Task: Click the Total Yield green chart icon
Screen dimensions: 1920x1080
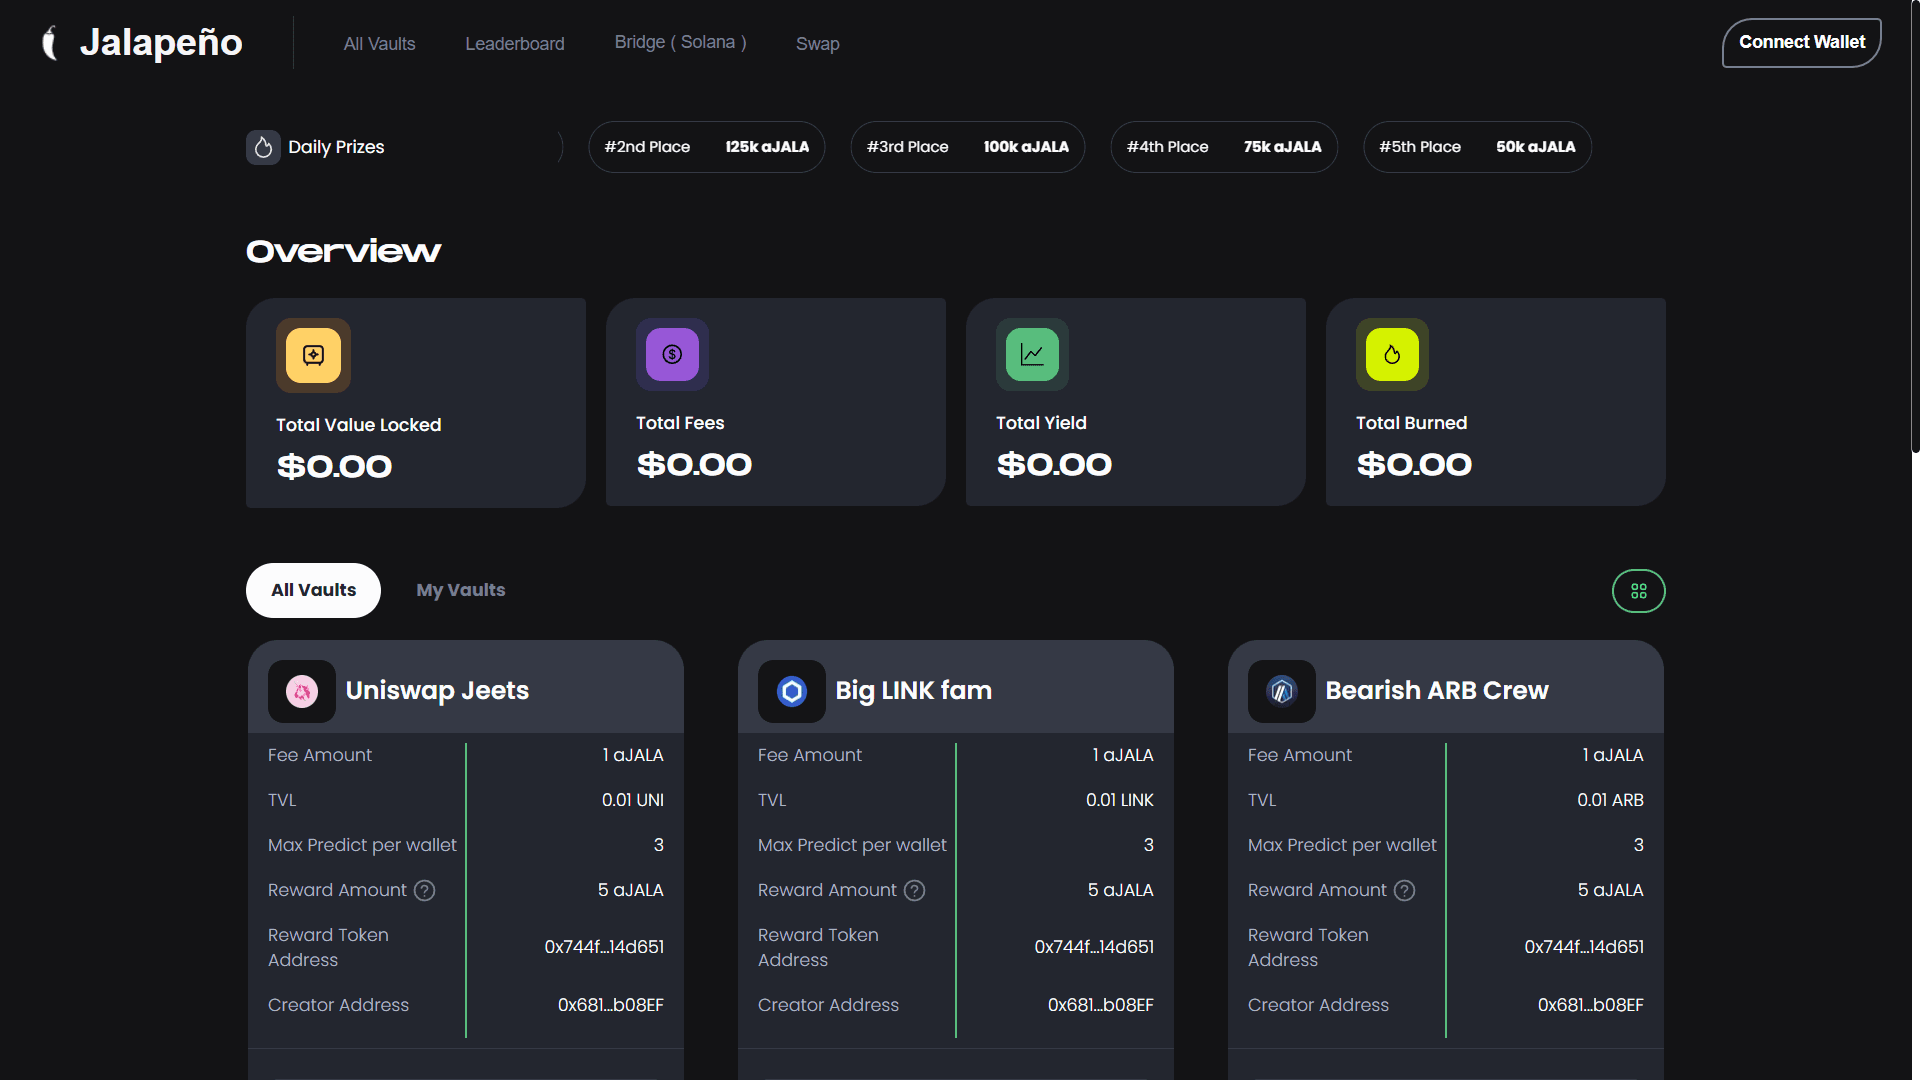Action: pyautogui.click(x=1032, y=354)
